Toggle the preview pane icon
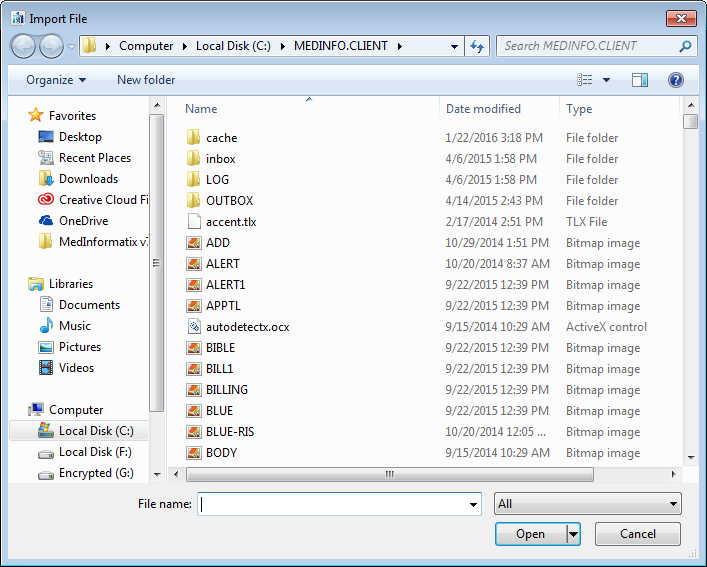Viewport: 707px width, 567px height. (640, 80)
